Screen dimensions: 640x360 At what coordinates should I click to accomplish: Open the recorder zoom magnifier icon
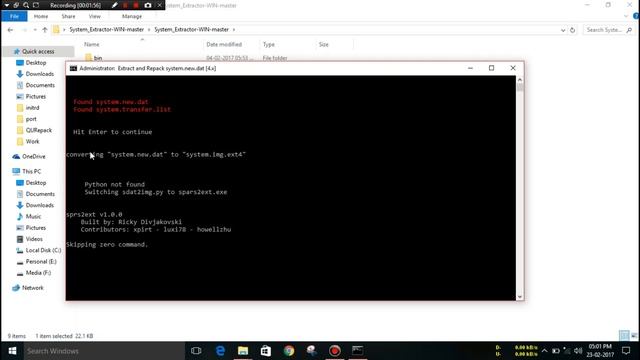tap(26, 5)
